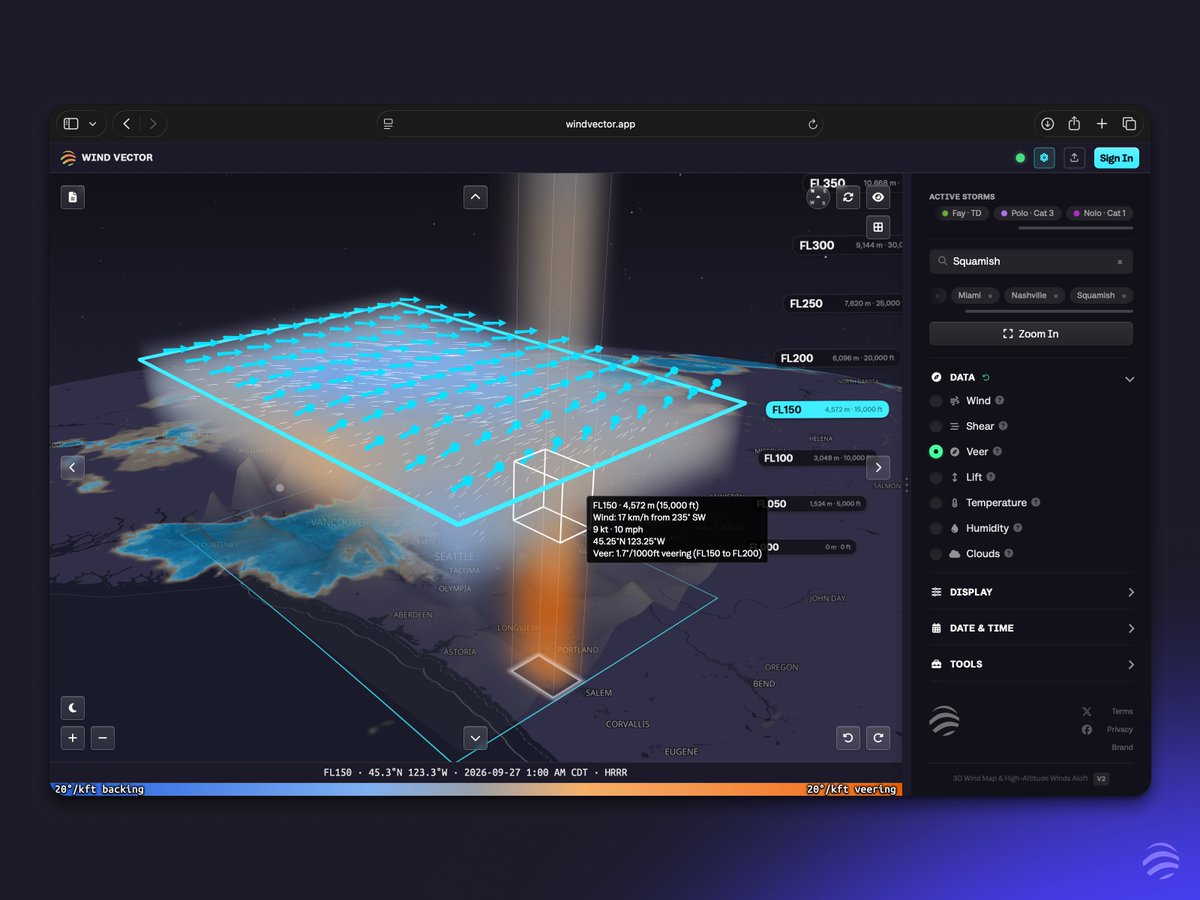Expand the DISPLAY section
The width and height of the screenshot is (1200, 900).
pos(1032,592)
